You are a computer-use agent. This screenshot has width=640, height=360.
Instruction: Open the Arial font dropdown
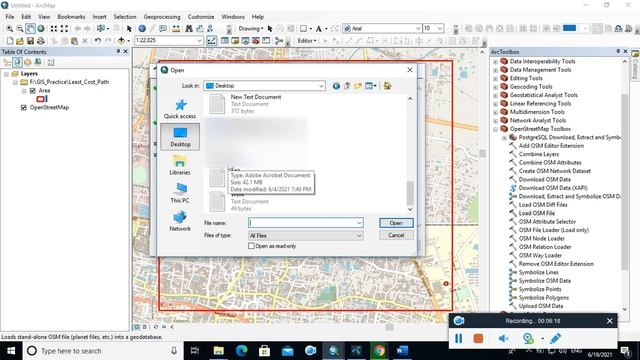(418, 28)
